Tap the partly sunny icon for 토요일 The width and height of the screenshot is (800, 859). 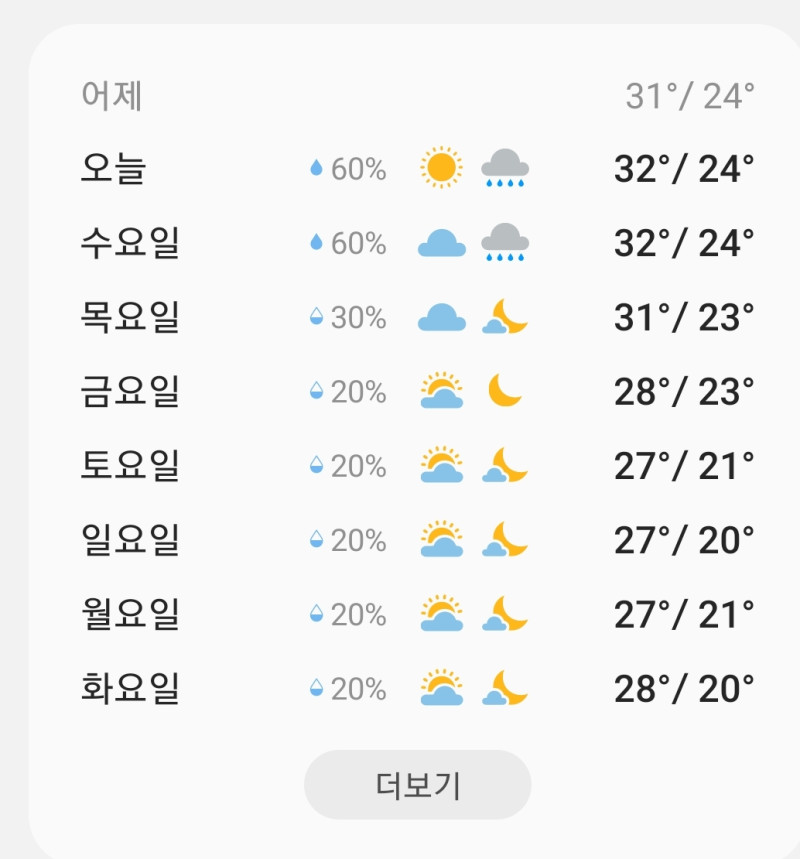pos(442,465)
